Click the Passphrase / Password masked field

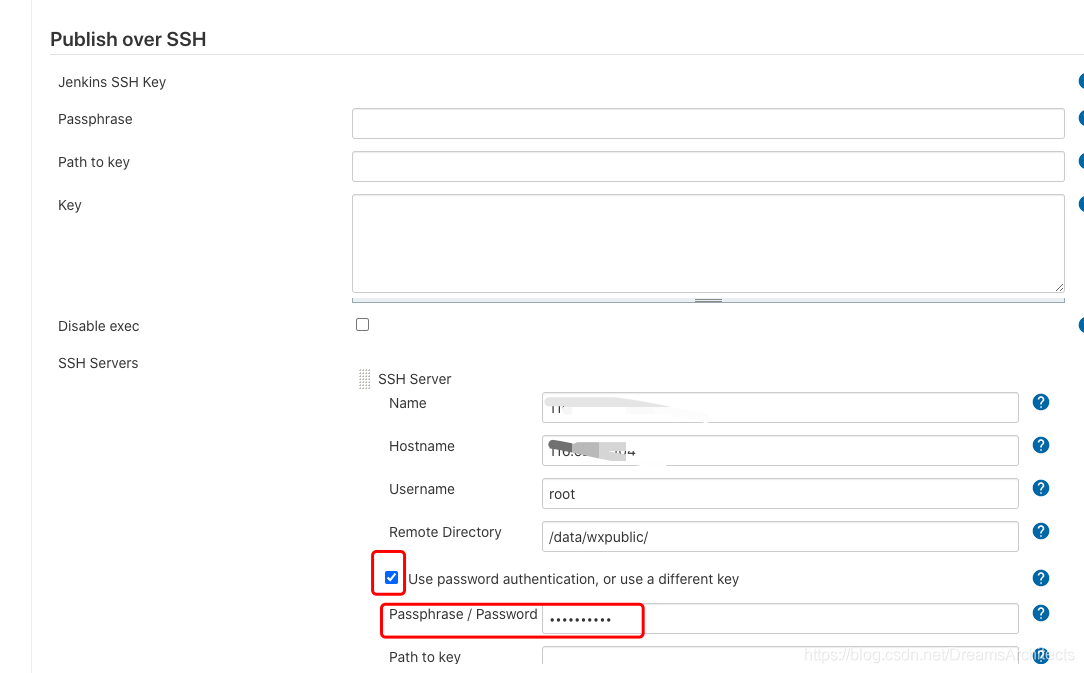[x=780, y=620]
